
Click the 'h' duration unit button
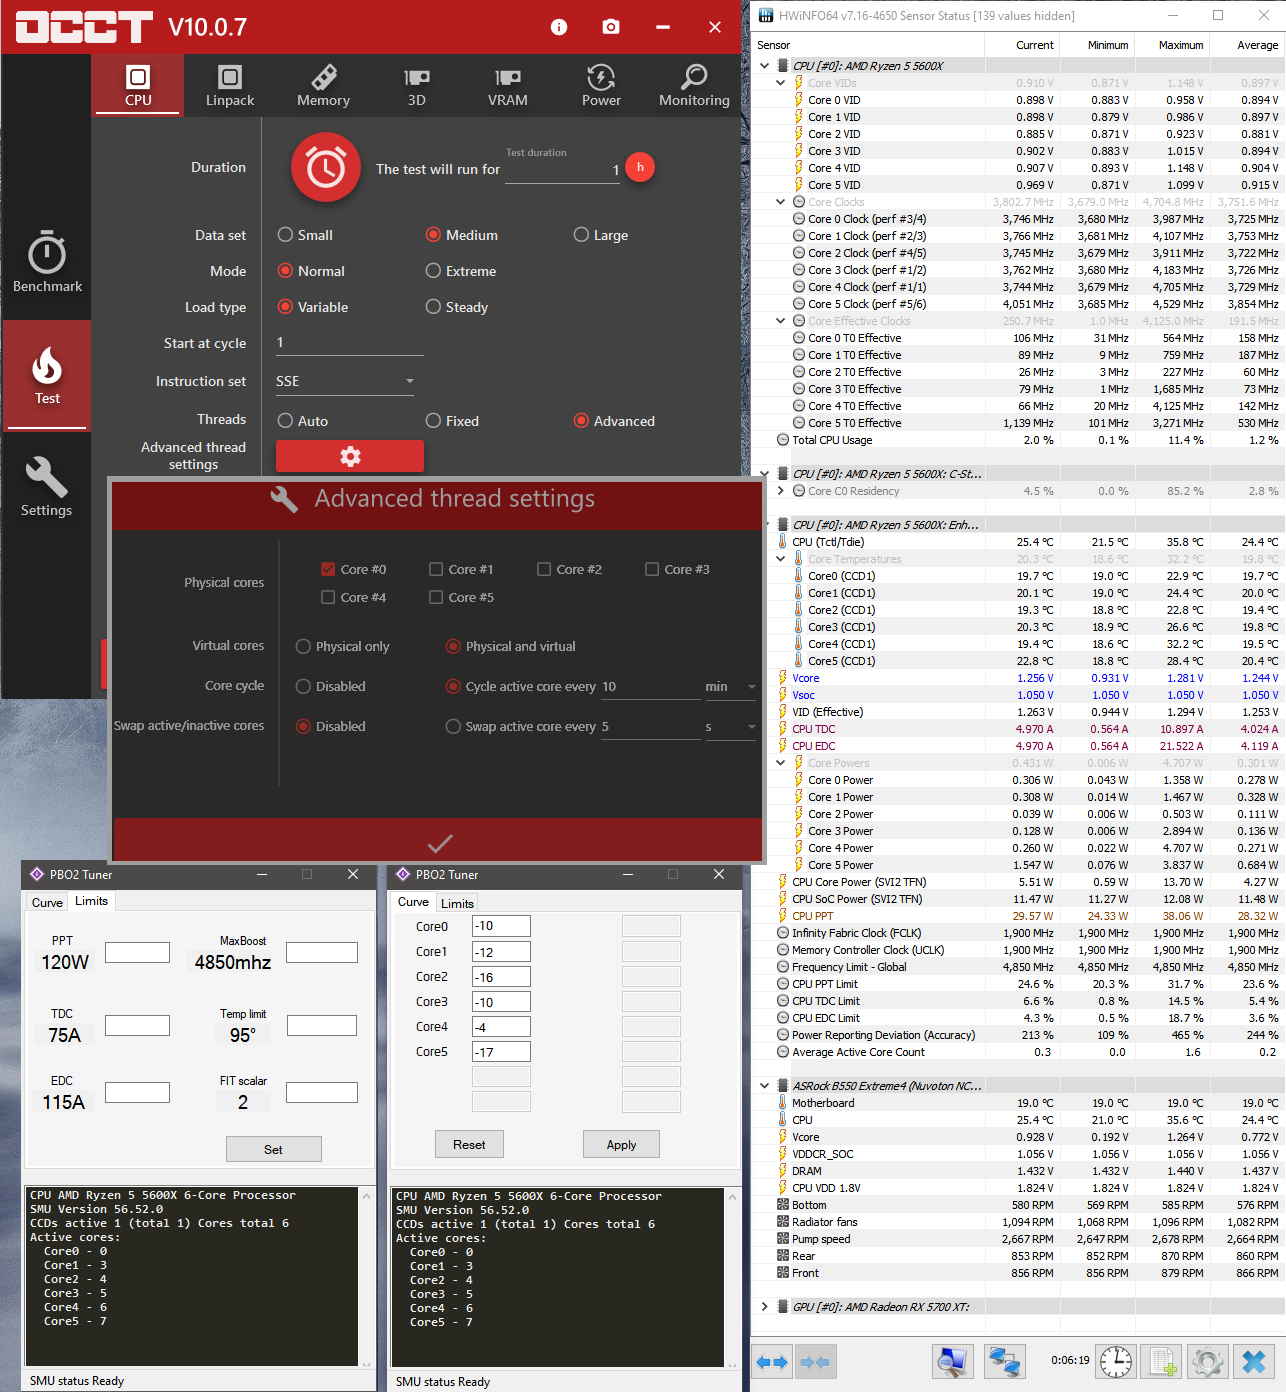[640, 167]
